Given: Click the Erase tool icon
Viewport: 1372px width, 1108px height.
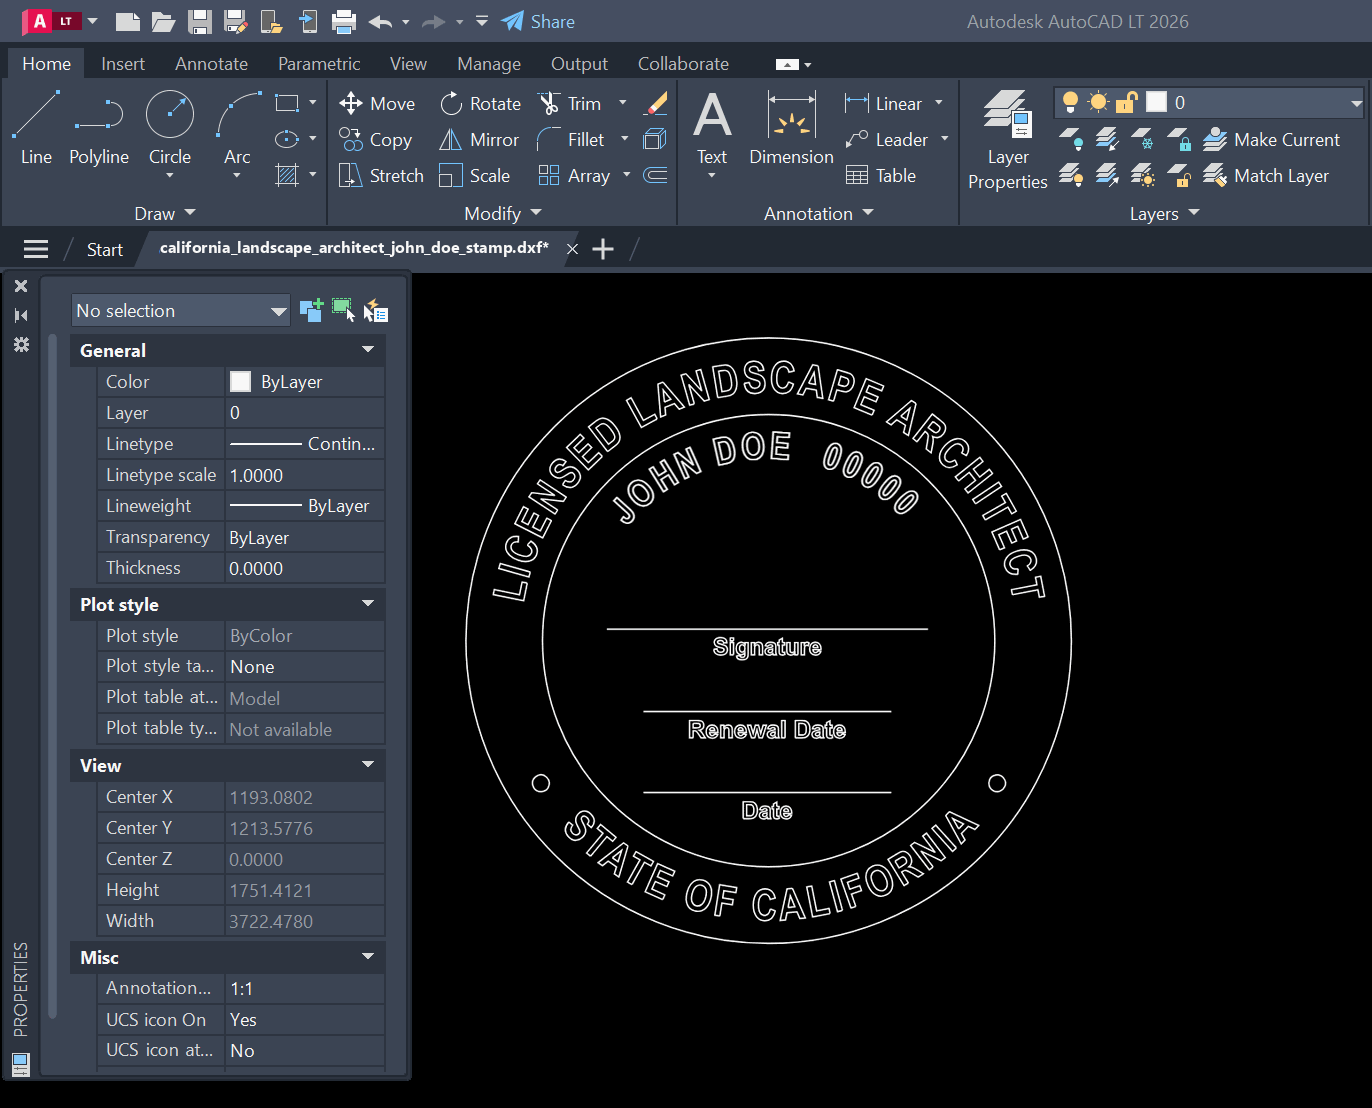Looking at the screenshot, I should tap(656, 103).
